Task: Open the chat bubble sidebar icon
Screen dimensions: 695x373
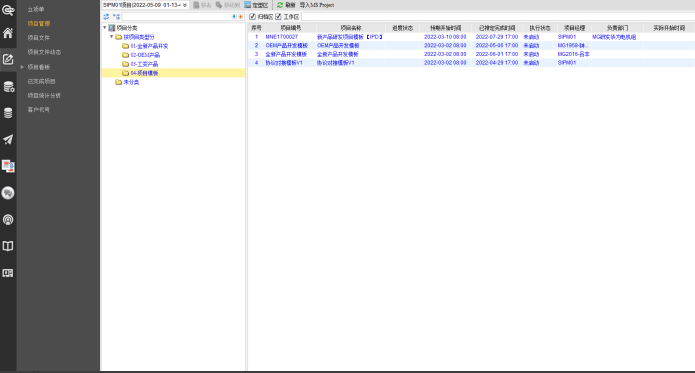Action: tap(8, 193)
